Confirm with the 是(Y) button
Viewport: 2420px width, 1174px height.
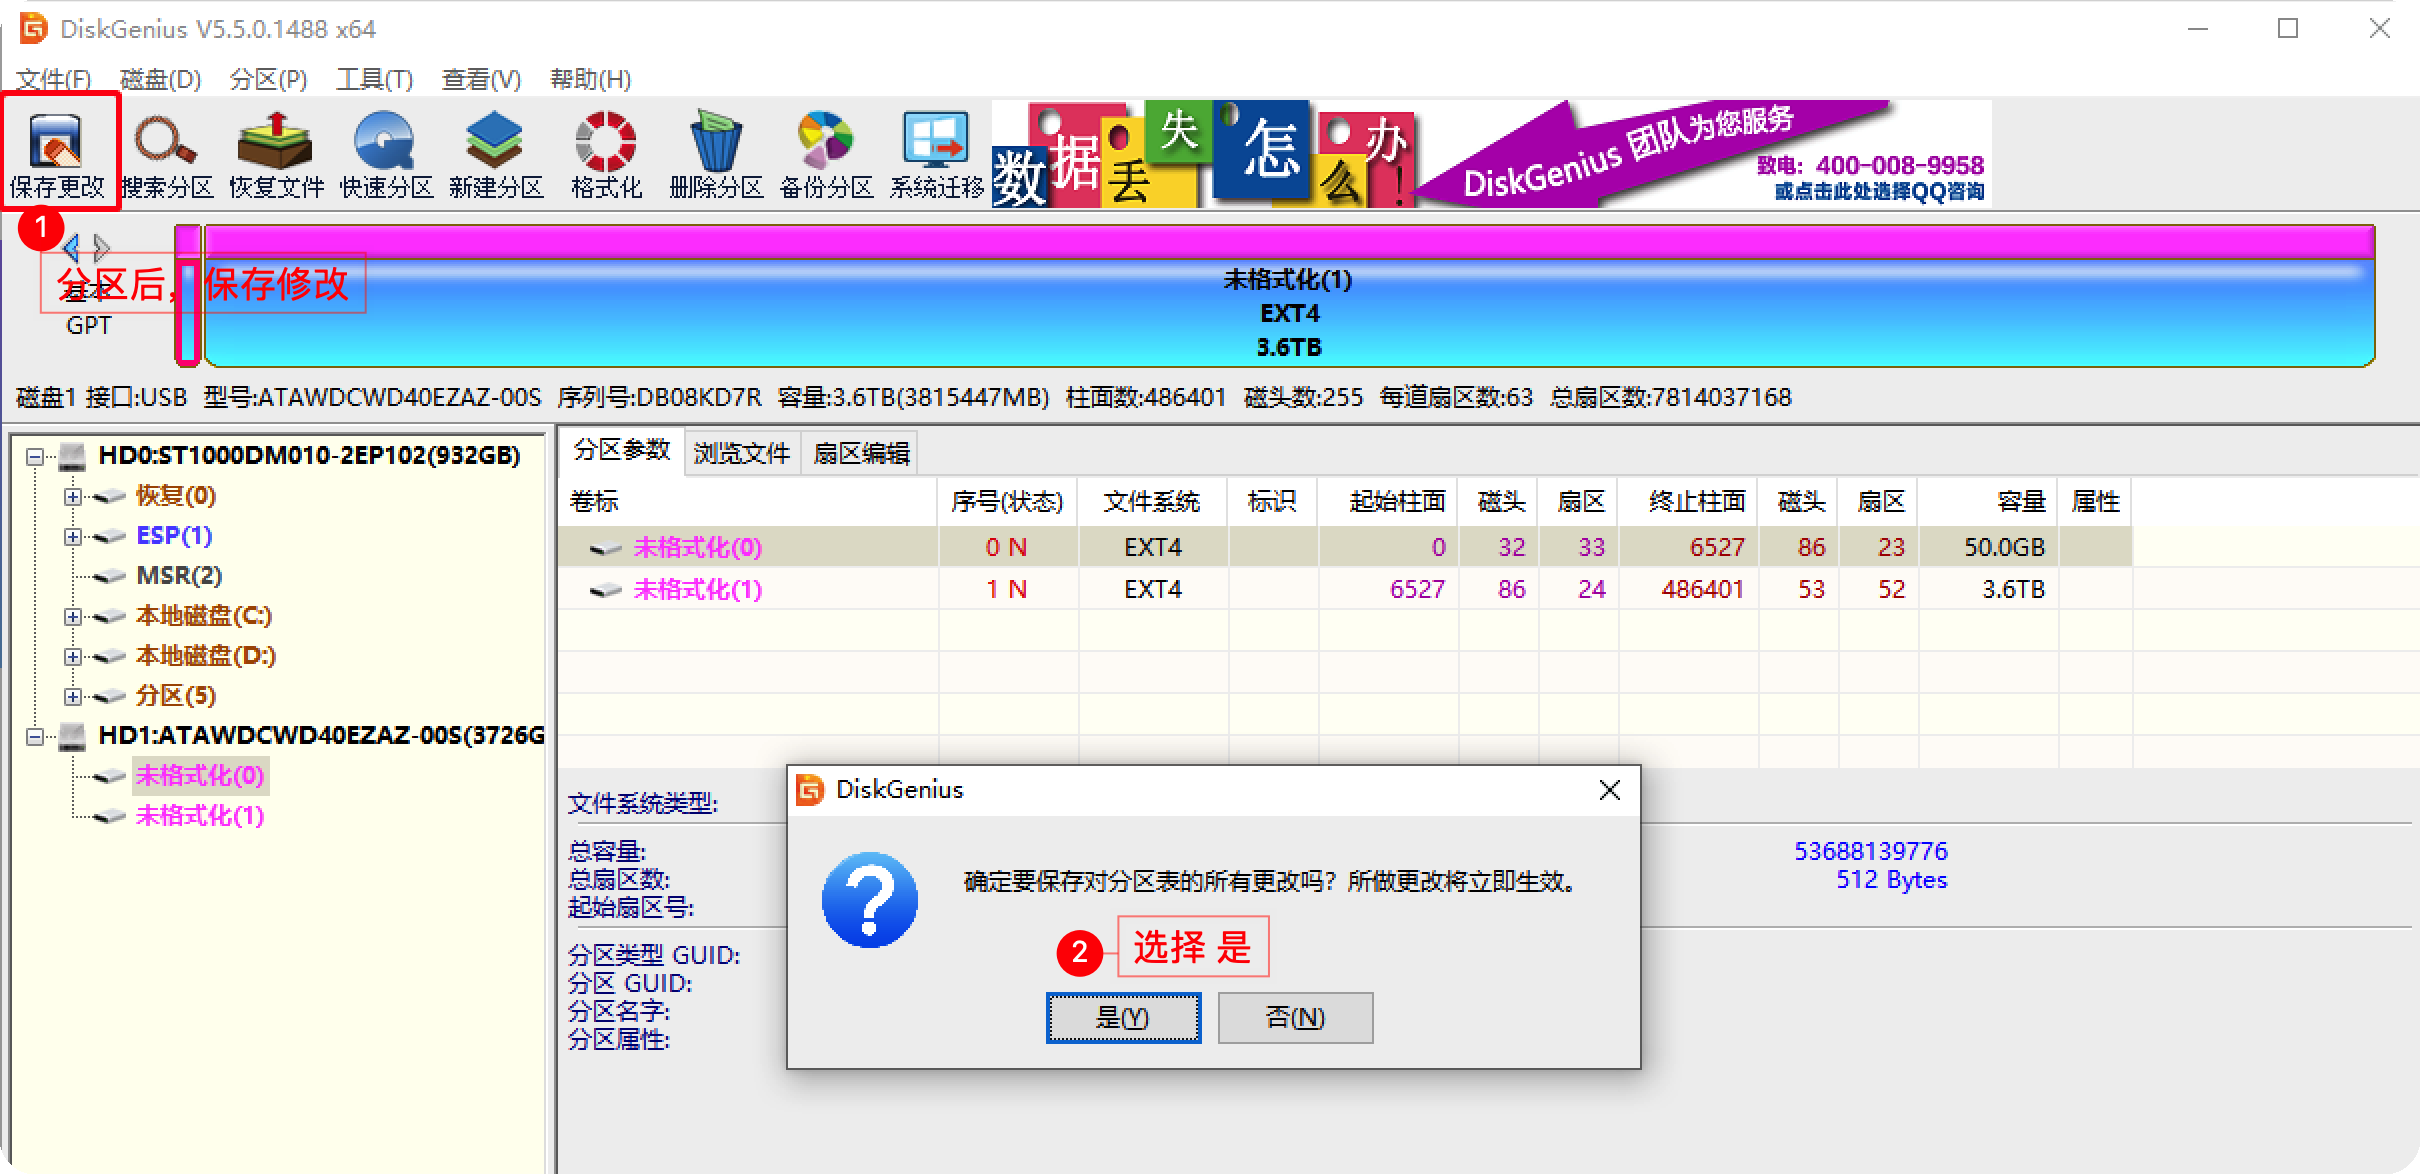coord(1123,1018)
